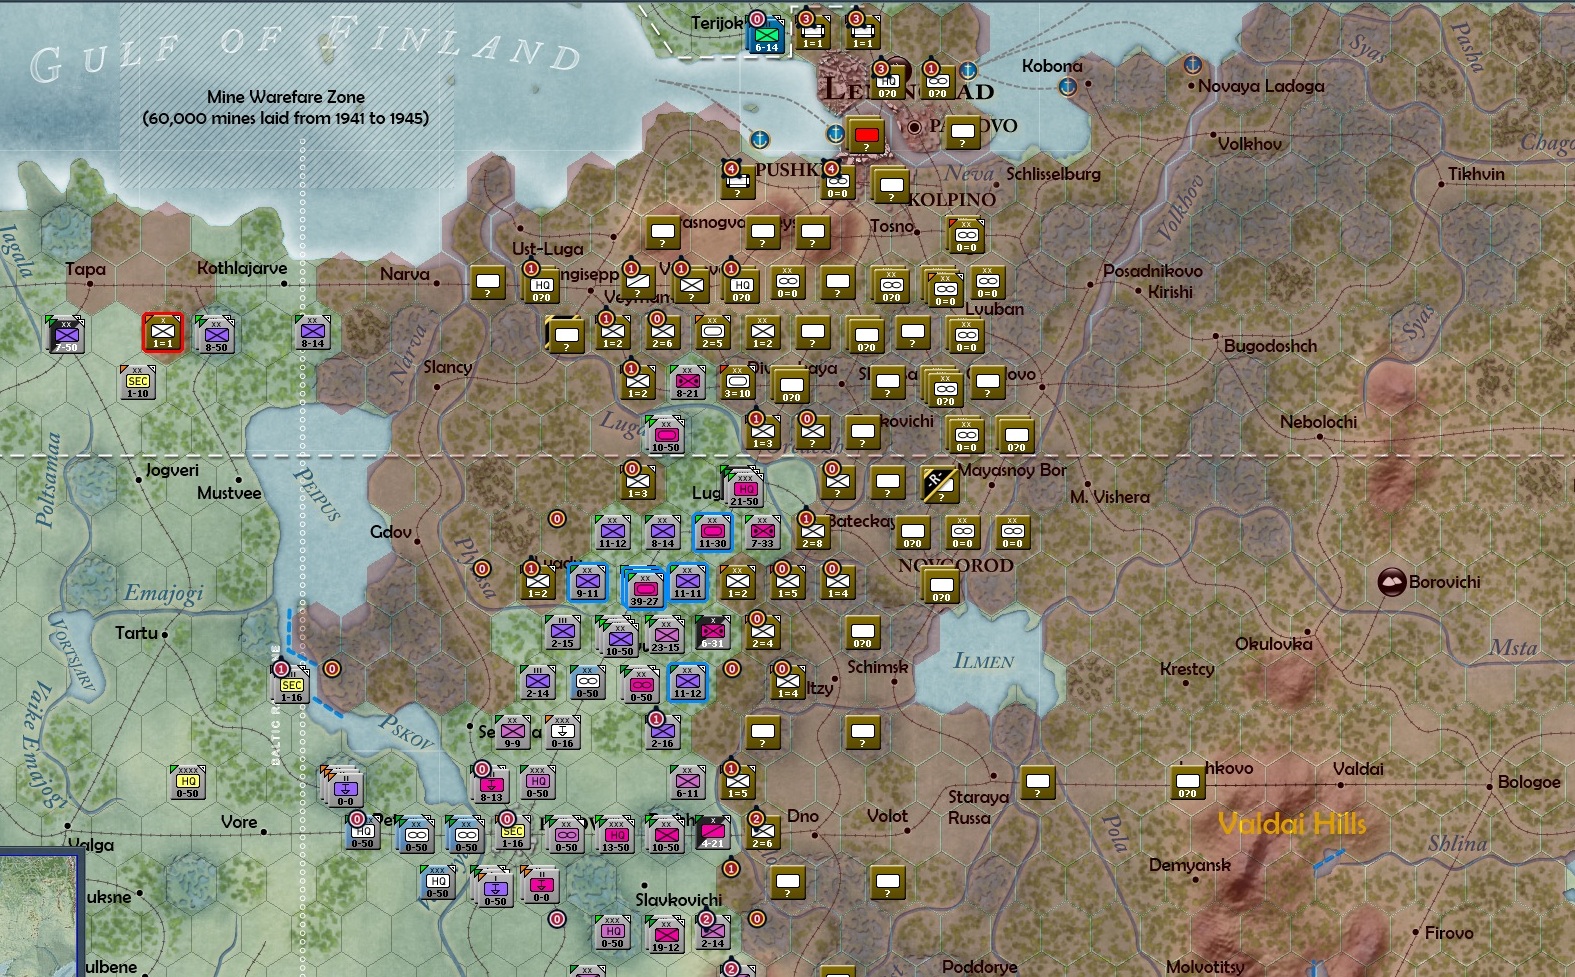Click the minimap thumbnail in the corner
The height and width of the screenshot is (977, 1575).
[x=39, y=914]
